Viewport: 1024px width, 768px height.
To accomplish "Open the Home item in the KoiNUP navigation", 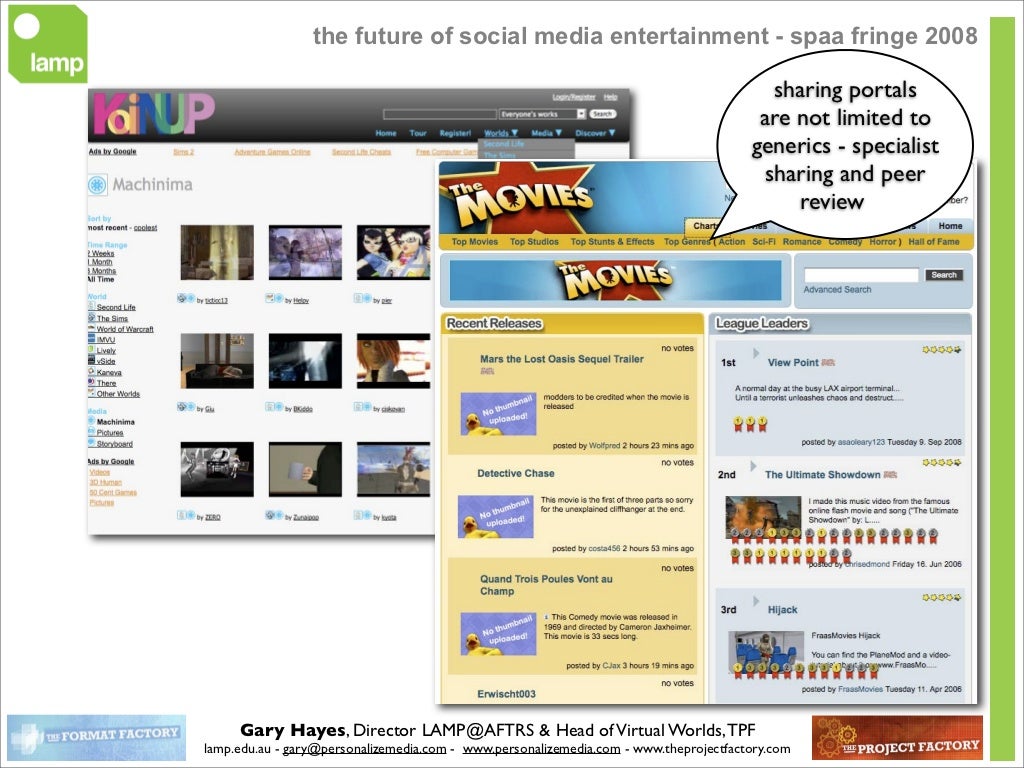I will coord(386,133).
